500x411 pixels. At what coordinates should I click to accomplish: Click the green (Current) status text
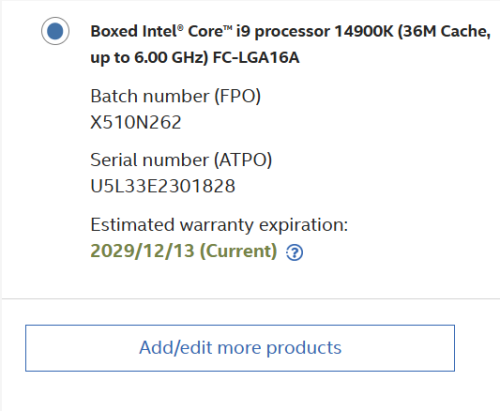pyautogui.click(x=238, y=251)
